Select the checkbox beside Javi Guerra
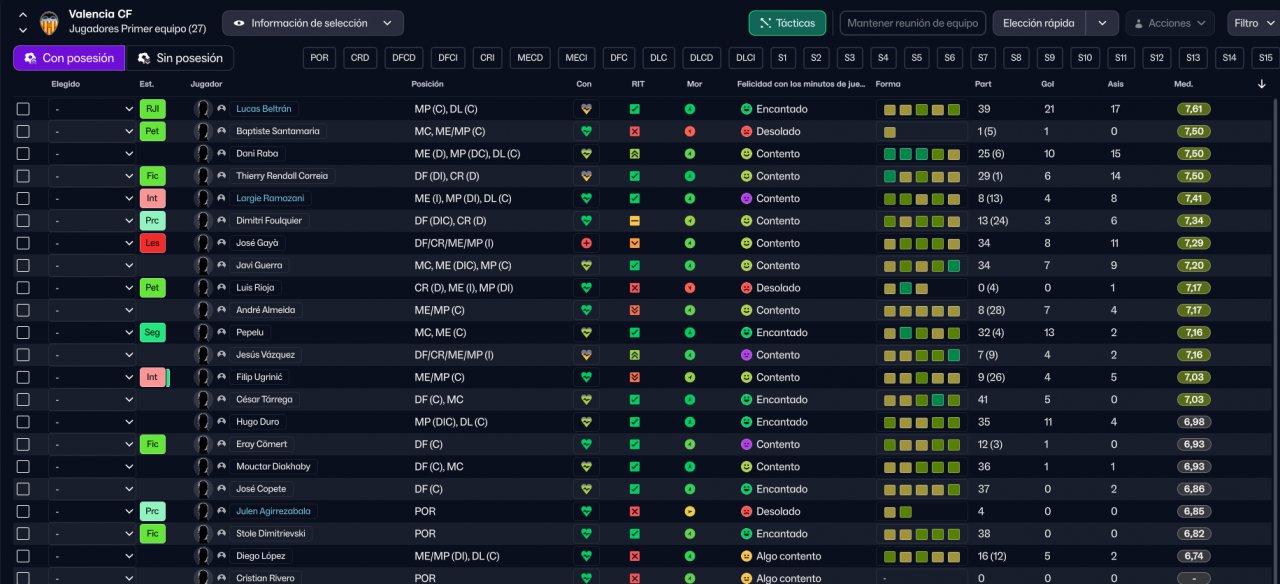1280x584 pixels. [23, 265]
